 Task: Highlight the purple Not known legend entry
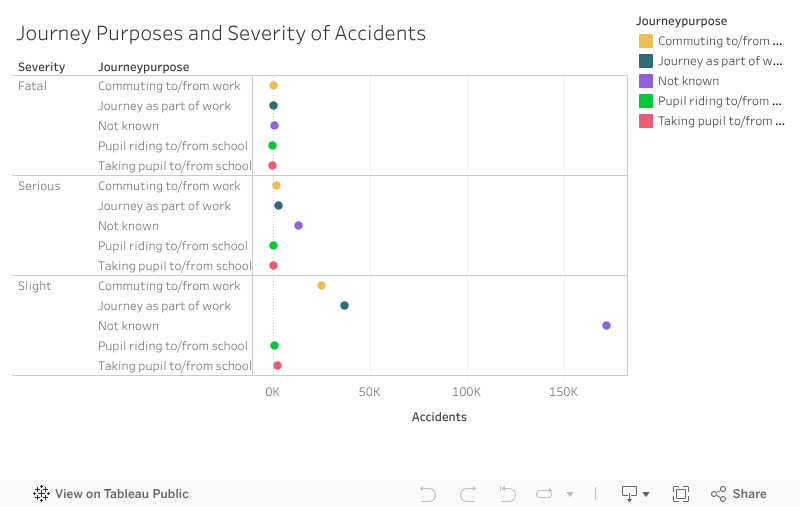pos(688,81)
